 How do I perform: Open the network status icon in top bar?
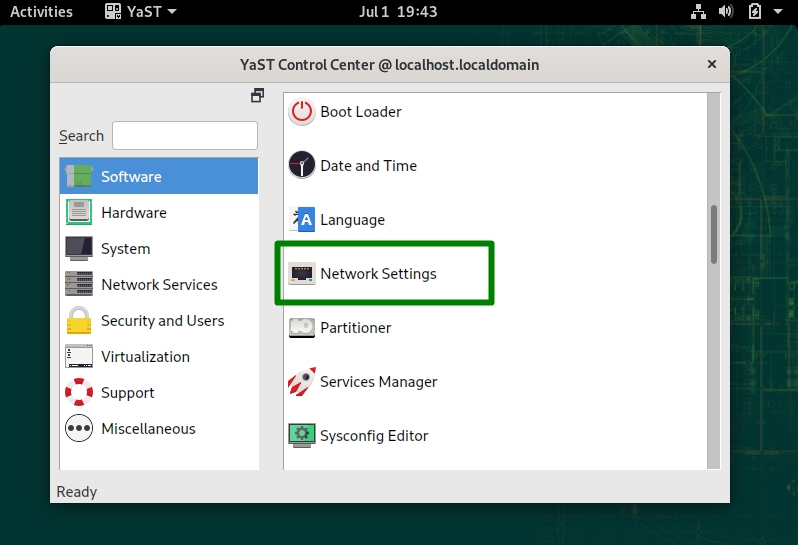point(698,12)
